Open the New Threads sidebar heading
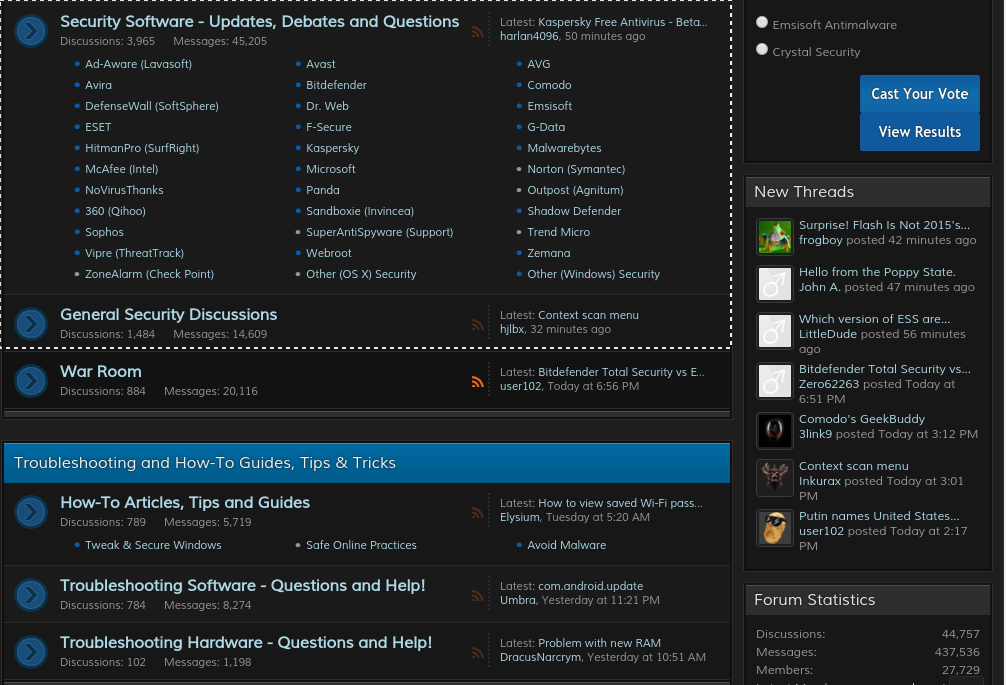Viewport: 1006px width, 685px height. point(804,192)
